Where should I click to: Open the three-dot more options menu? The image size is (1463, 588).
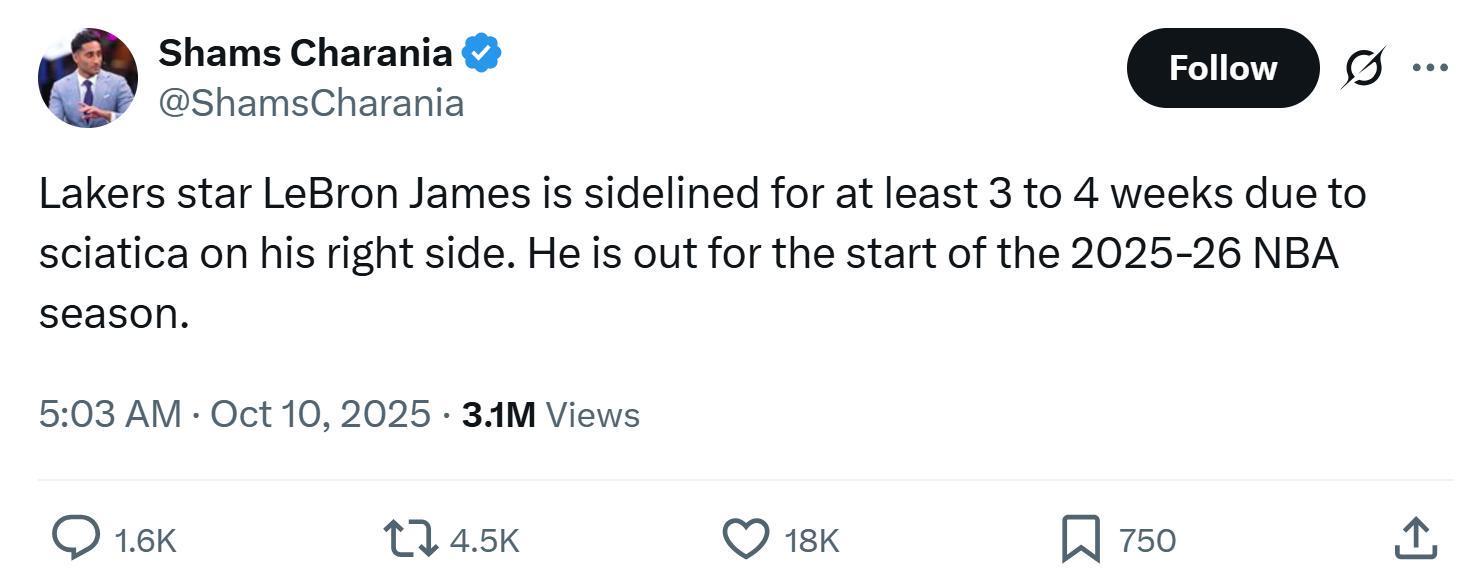coord(1430,68)
